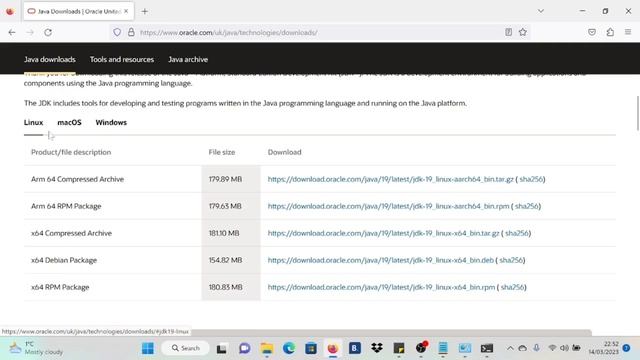Viewport: 640px width, 360px height.
Task: Switch to the Linux tab
Action: (33, 122)
